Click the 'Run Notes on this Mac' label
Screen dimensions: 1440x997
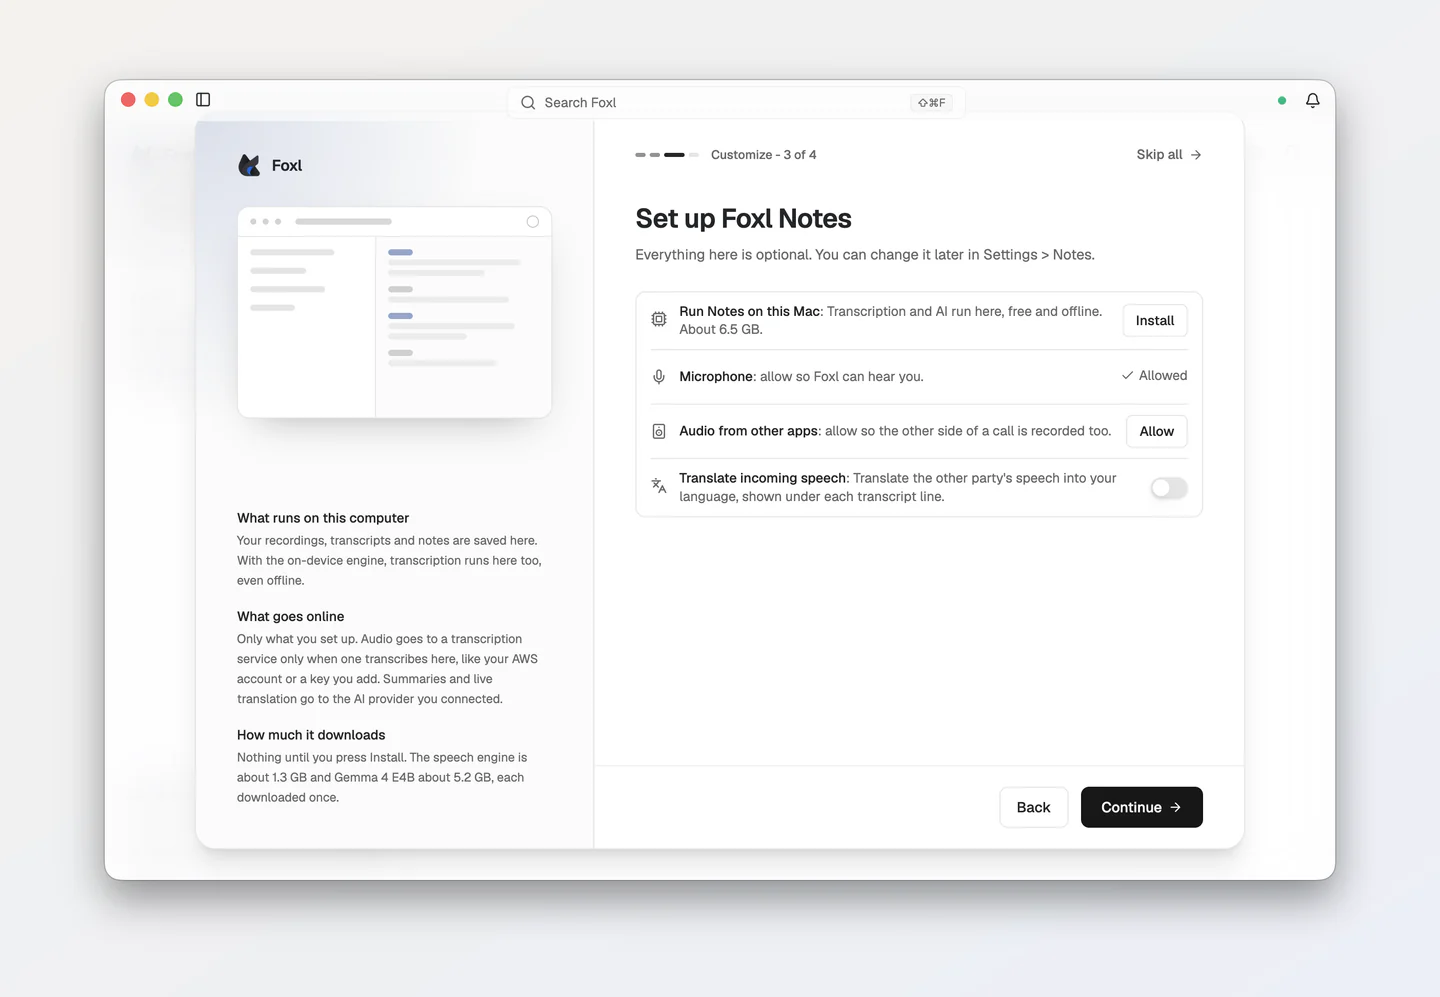click(x=750, y=311)
